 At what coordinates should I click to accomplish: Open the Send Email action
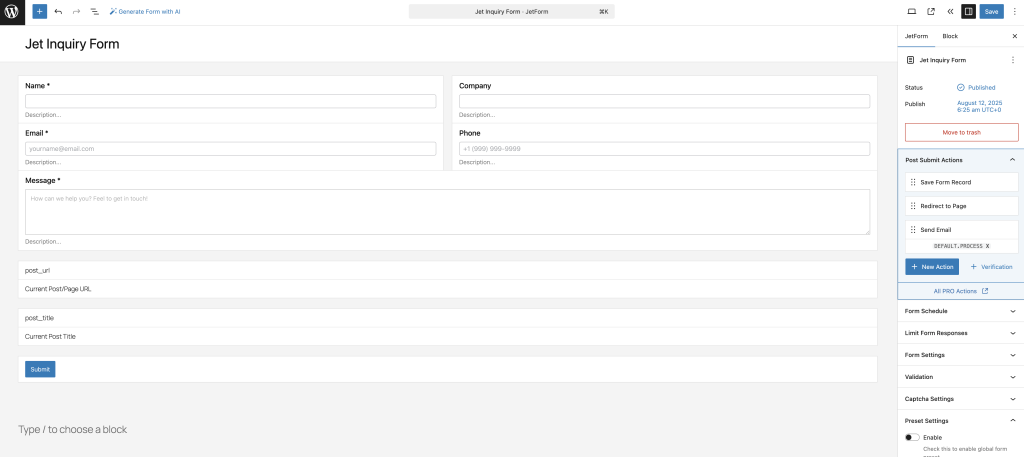[x=961, y=230]
